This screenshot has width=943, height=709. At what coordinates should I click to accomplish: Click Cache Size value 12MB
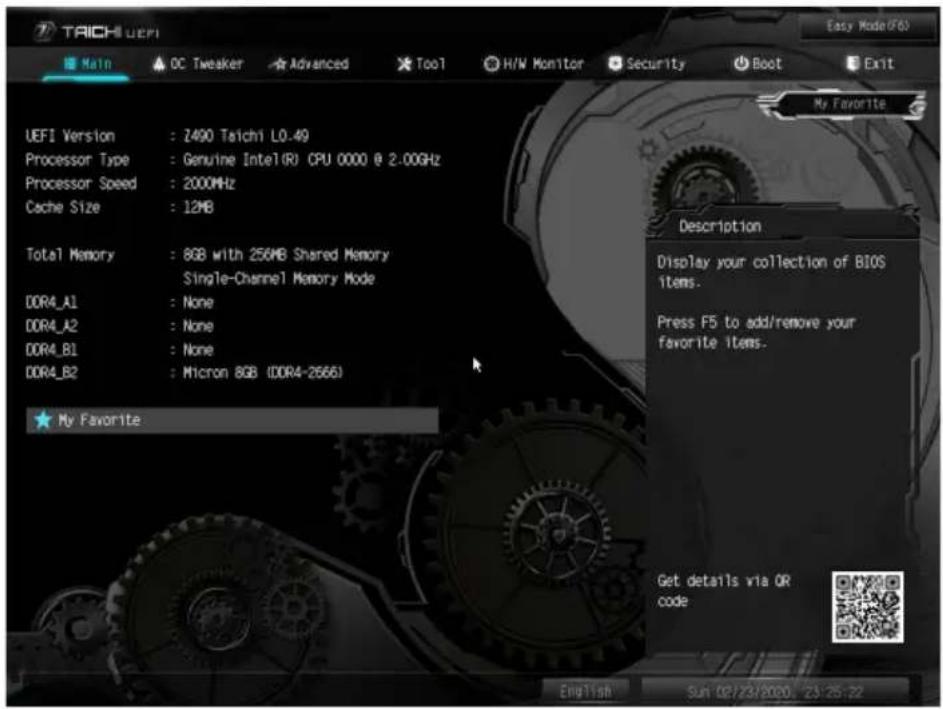point(198,207)
